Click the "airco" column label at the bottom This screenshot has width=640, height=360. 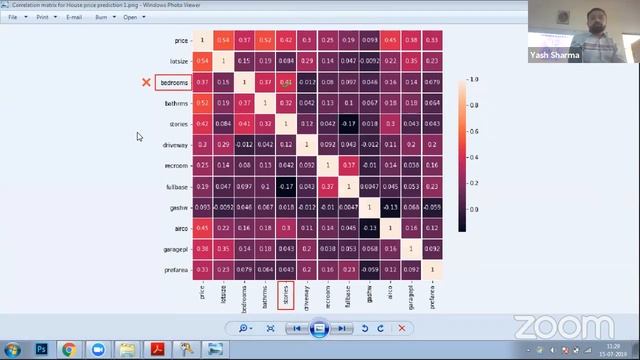(390, 292)
